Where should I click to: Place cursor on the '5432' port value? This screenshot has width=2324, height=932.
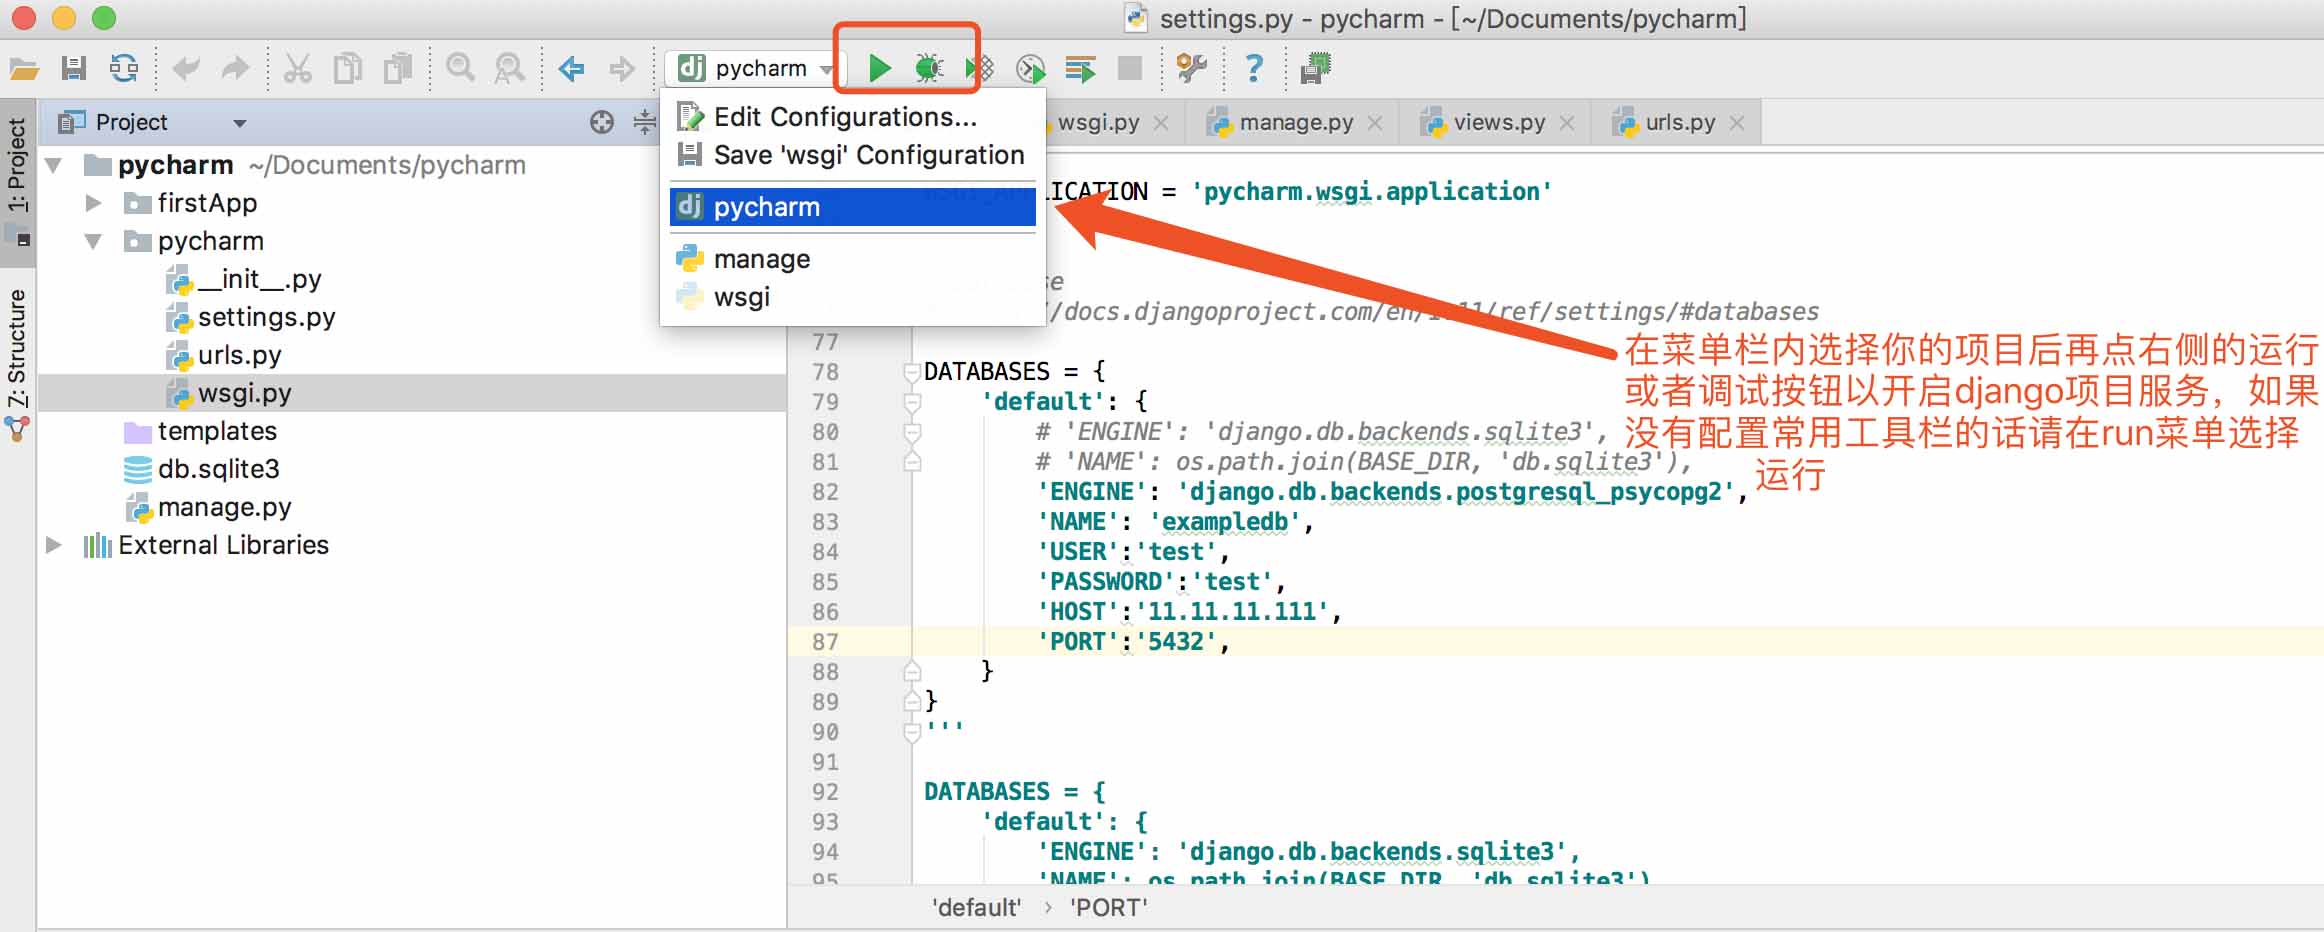(1175, 642)
